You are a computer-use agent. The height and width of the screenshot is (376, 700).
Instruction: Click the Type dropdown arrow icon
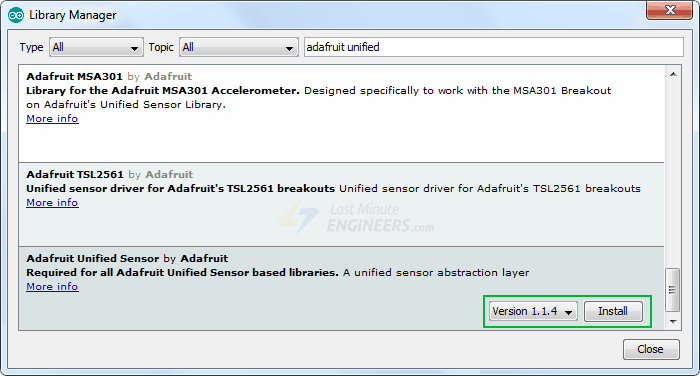coord(134,49)
